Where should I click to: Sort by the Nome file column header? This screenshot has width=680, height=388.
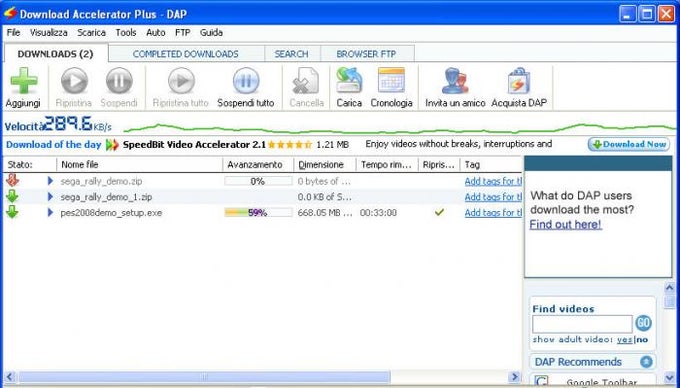140,165
